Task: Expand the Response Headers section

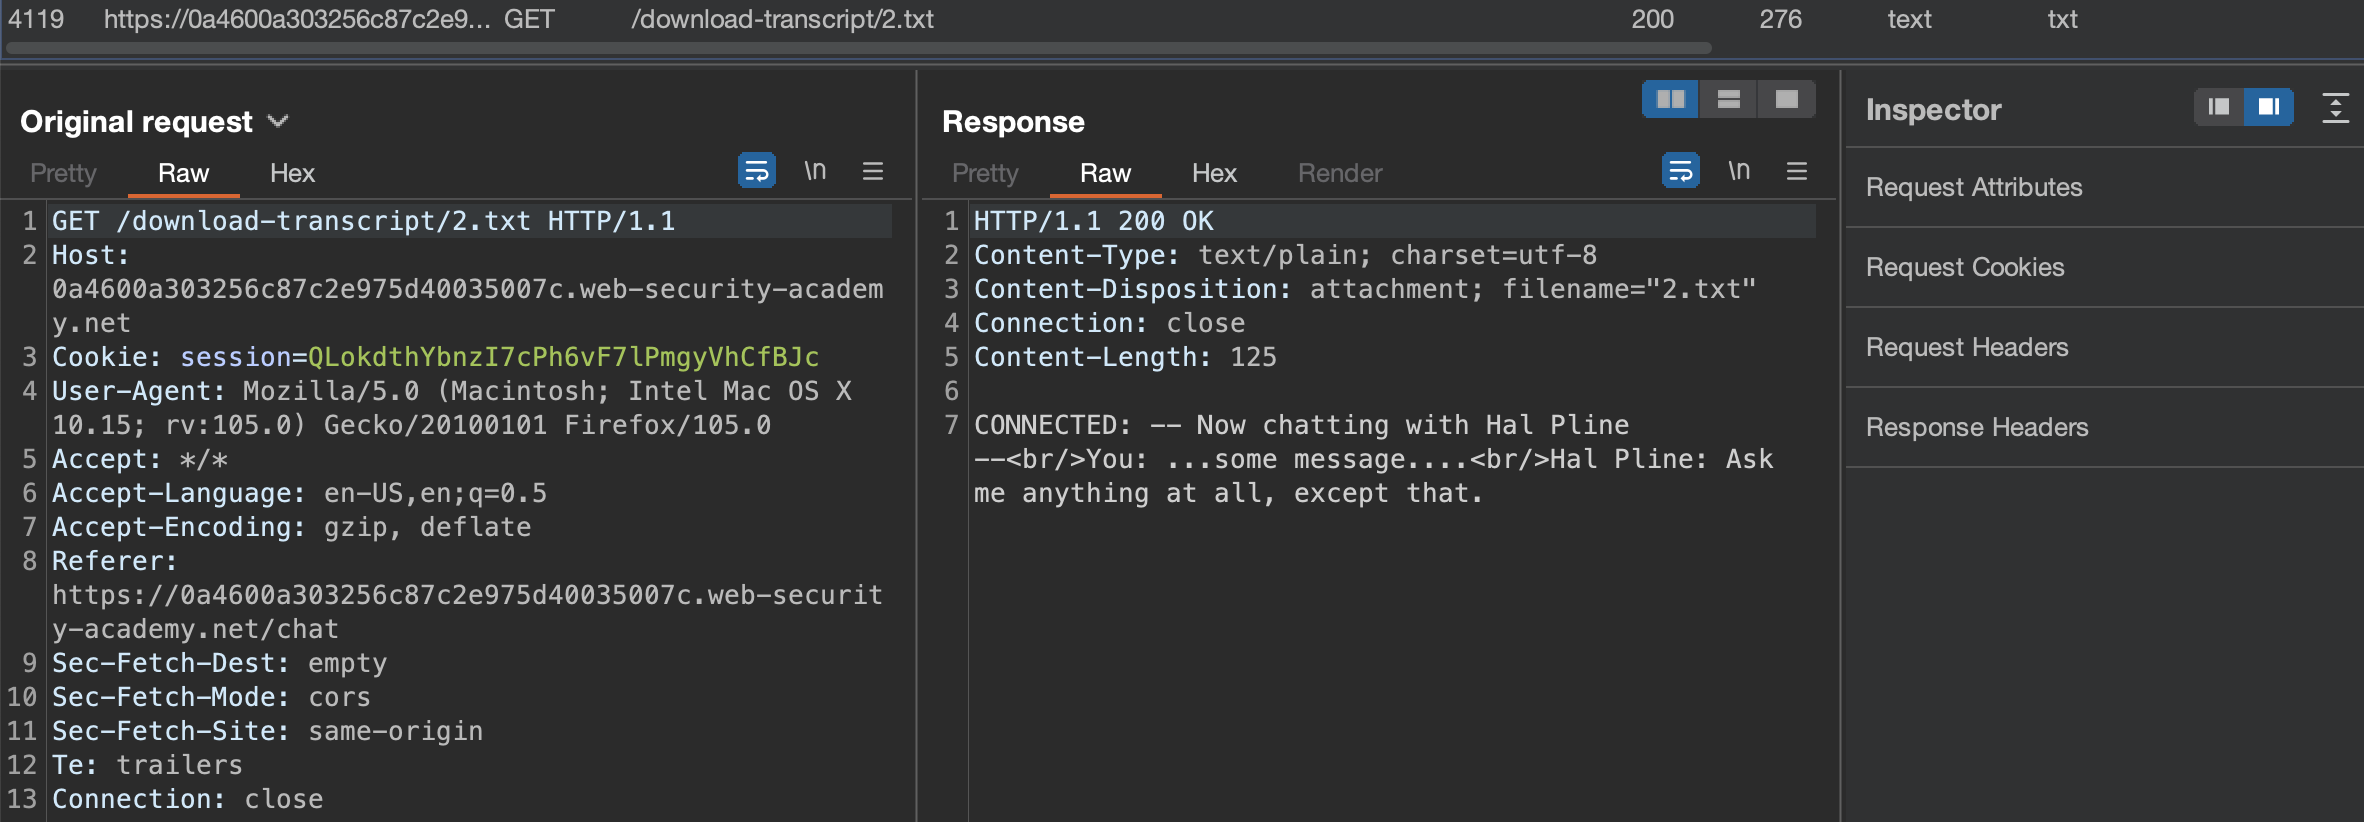Action: tap(1977, 427)
